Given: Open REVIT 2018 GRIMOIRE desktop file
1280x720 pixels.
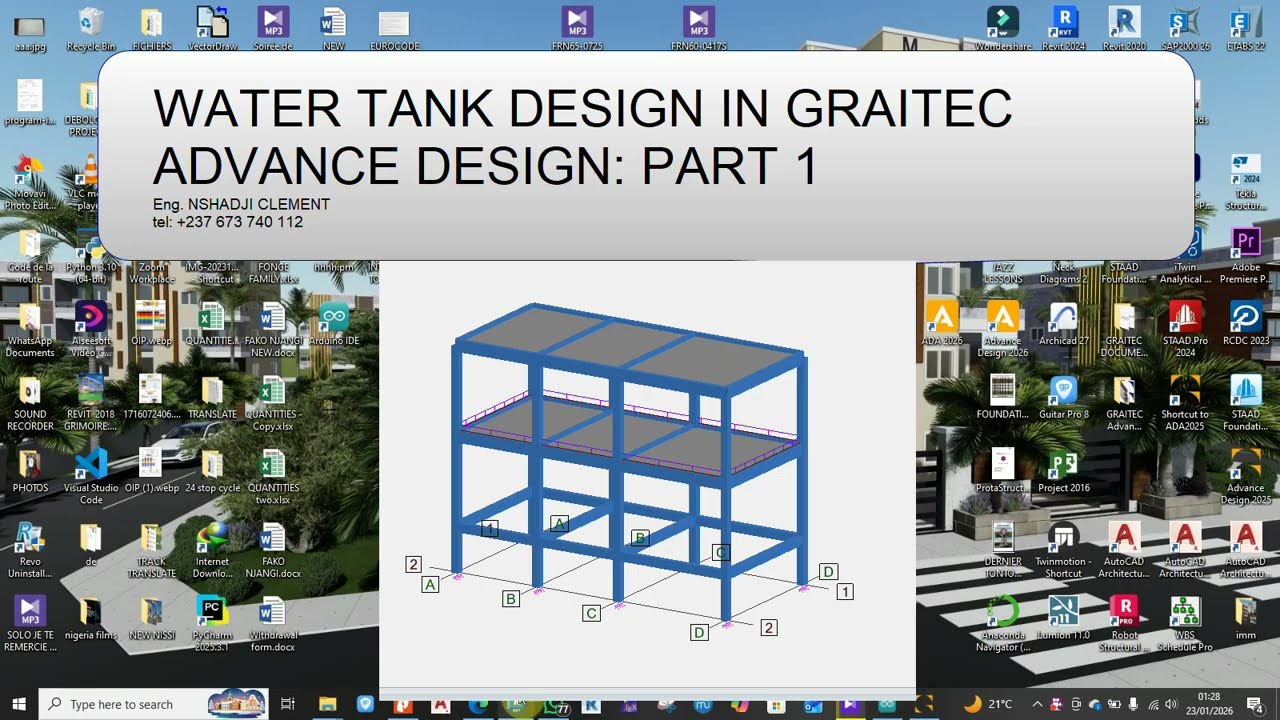Looking at the screenshot, I should [91, 402].
